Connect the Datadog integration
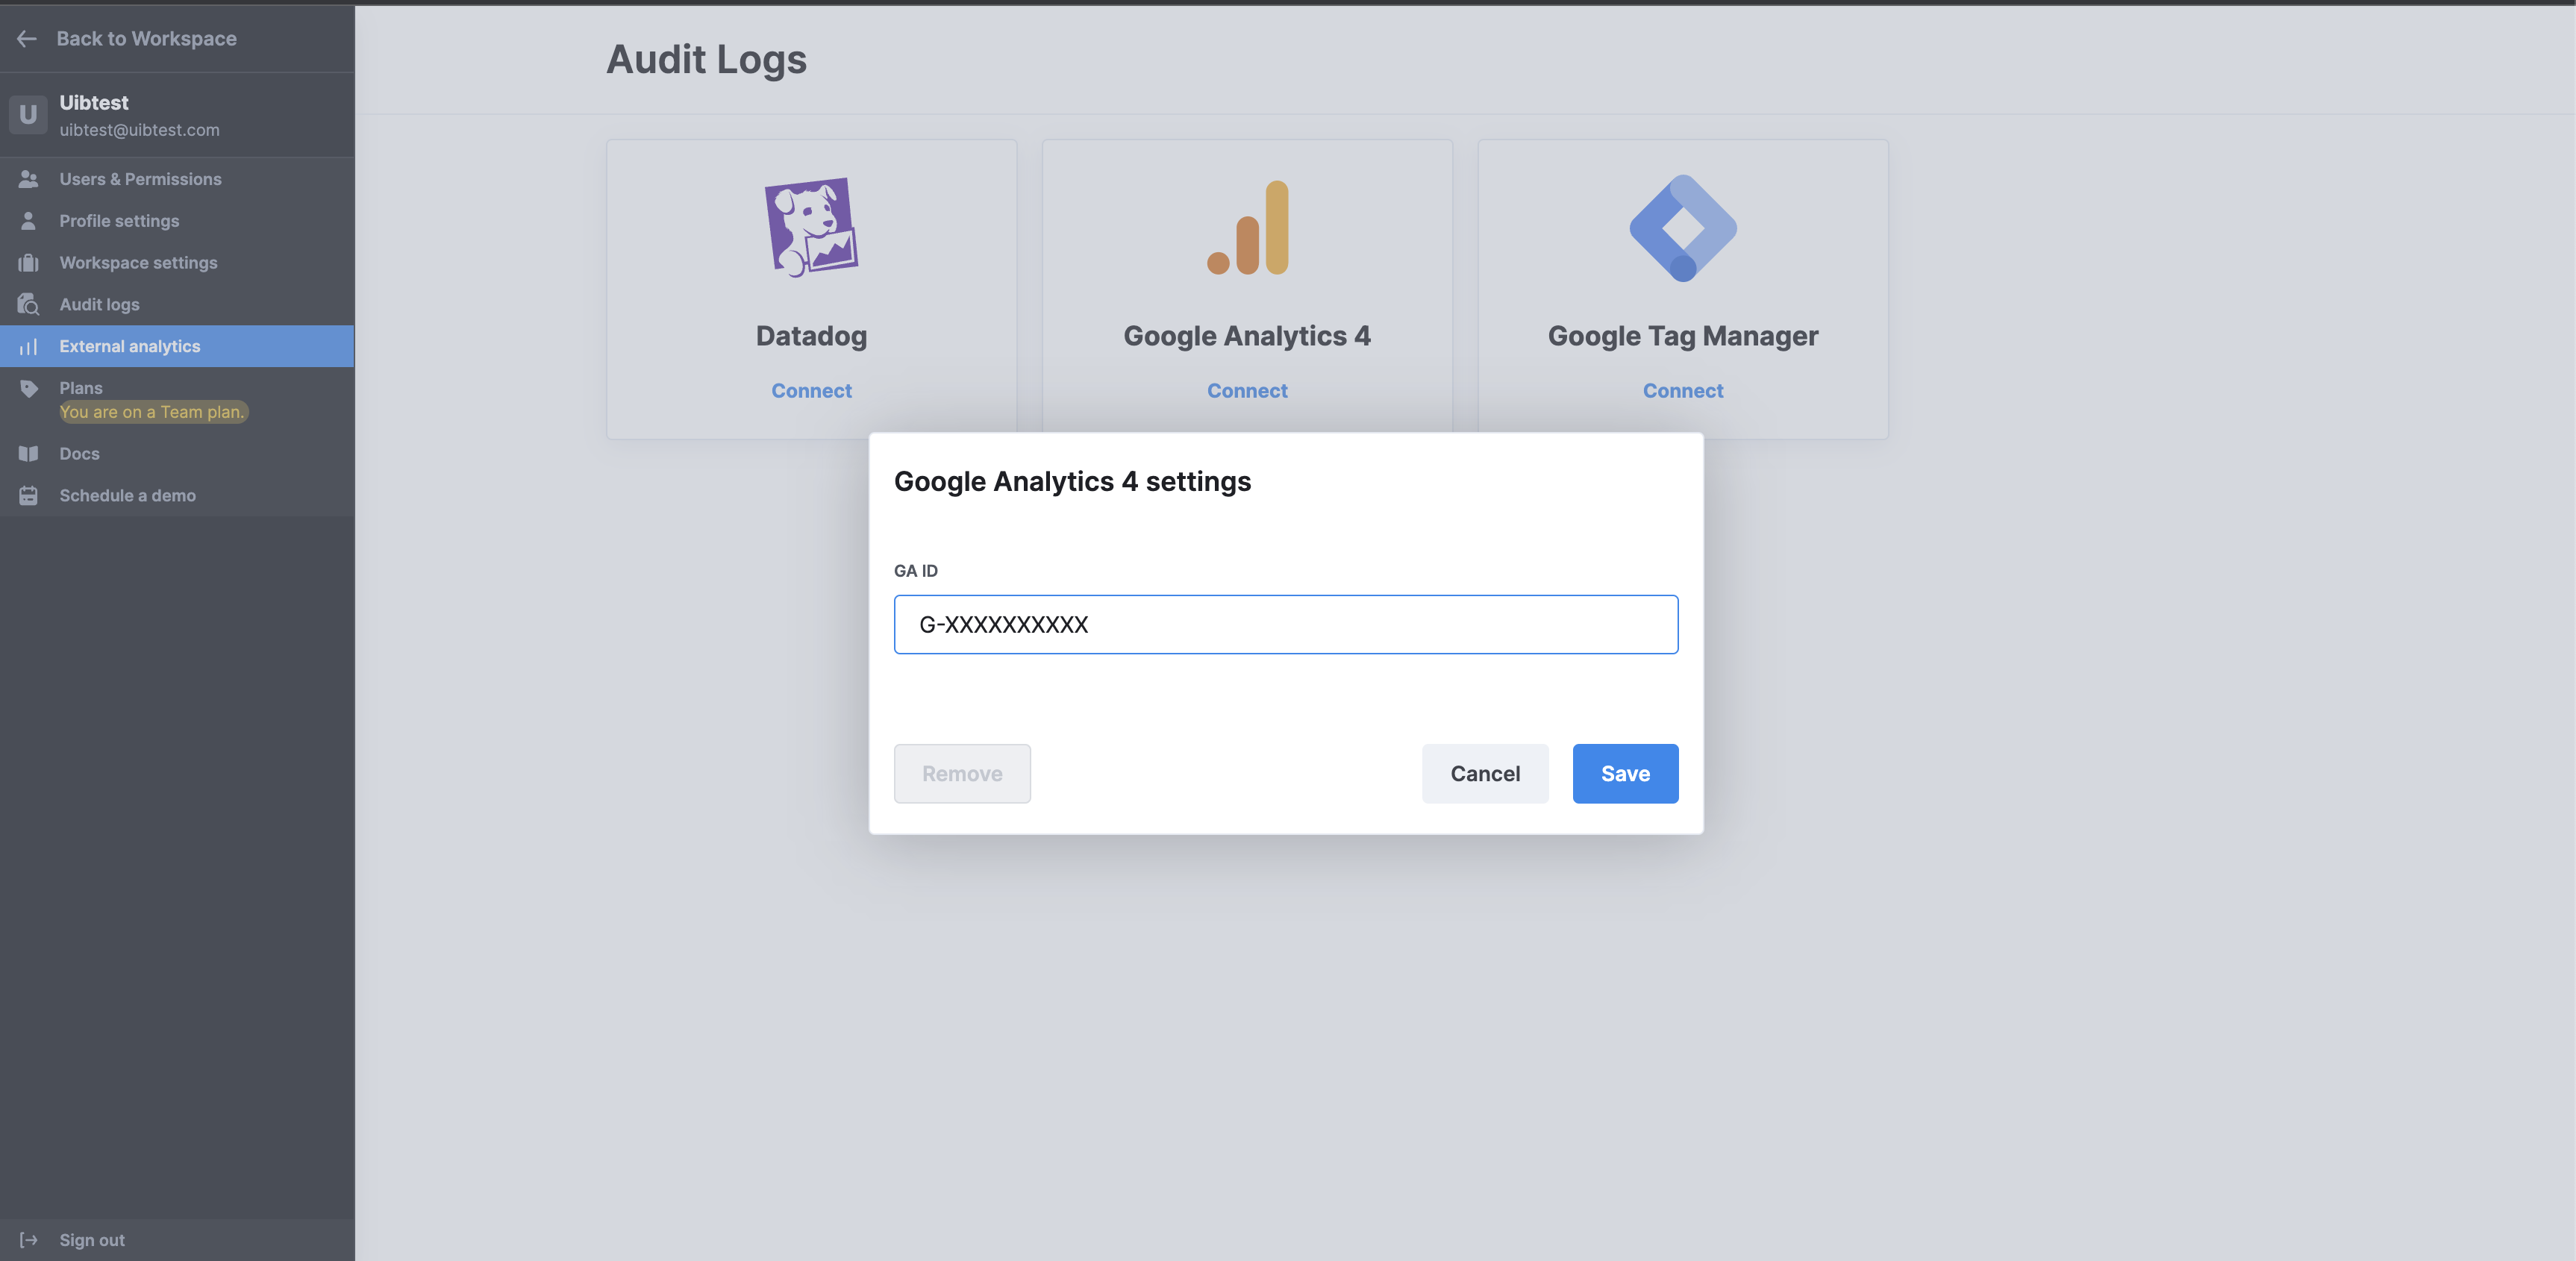2576x1261 pixels. click(x=811, y=391)
